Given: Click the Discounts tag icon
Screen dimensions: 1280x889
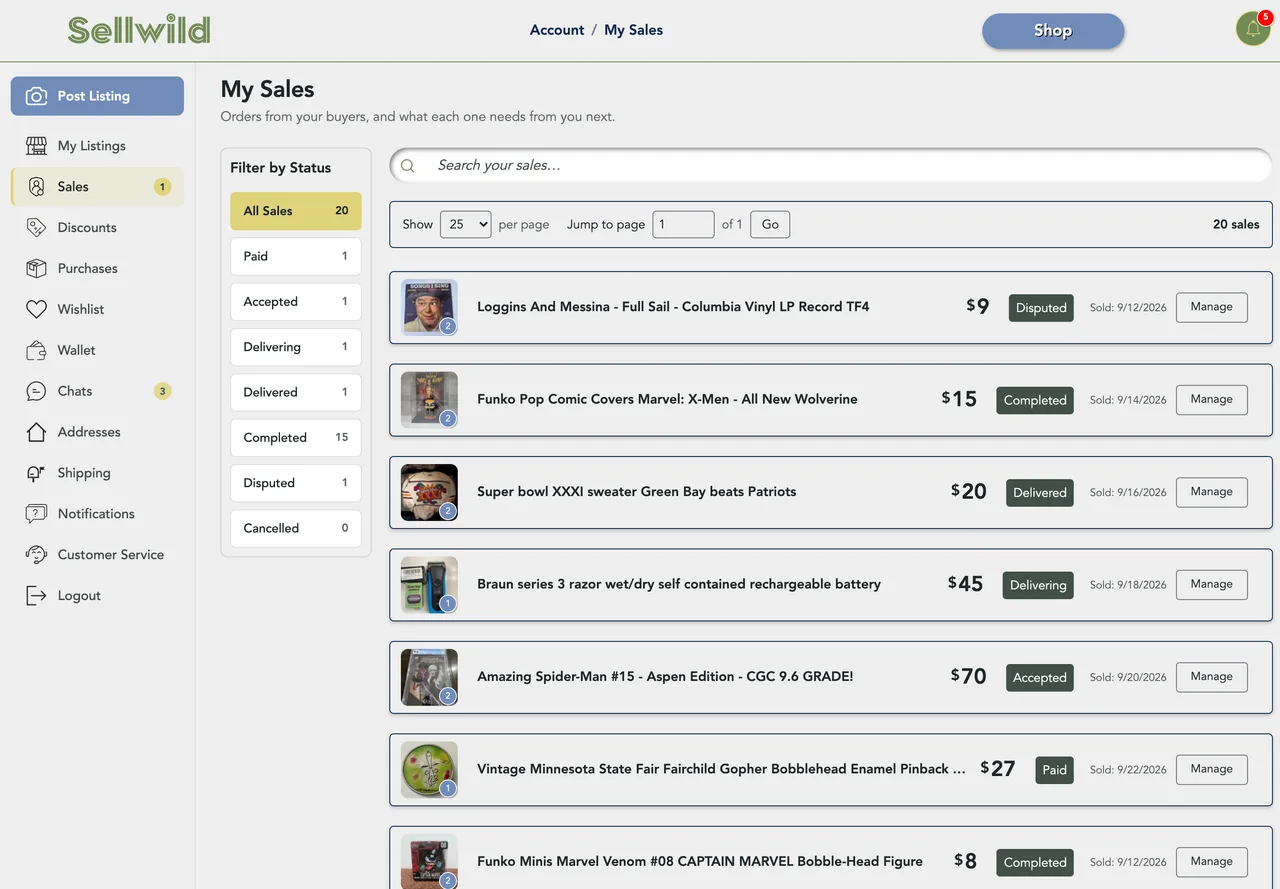Looking at the screenshot, I should pos(37,228).
